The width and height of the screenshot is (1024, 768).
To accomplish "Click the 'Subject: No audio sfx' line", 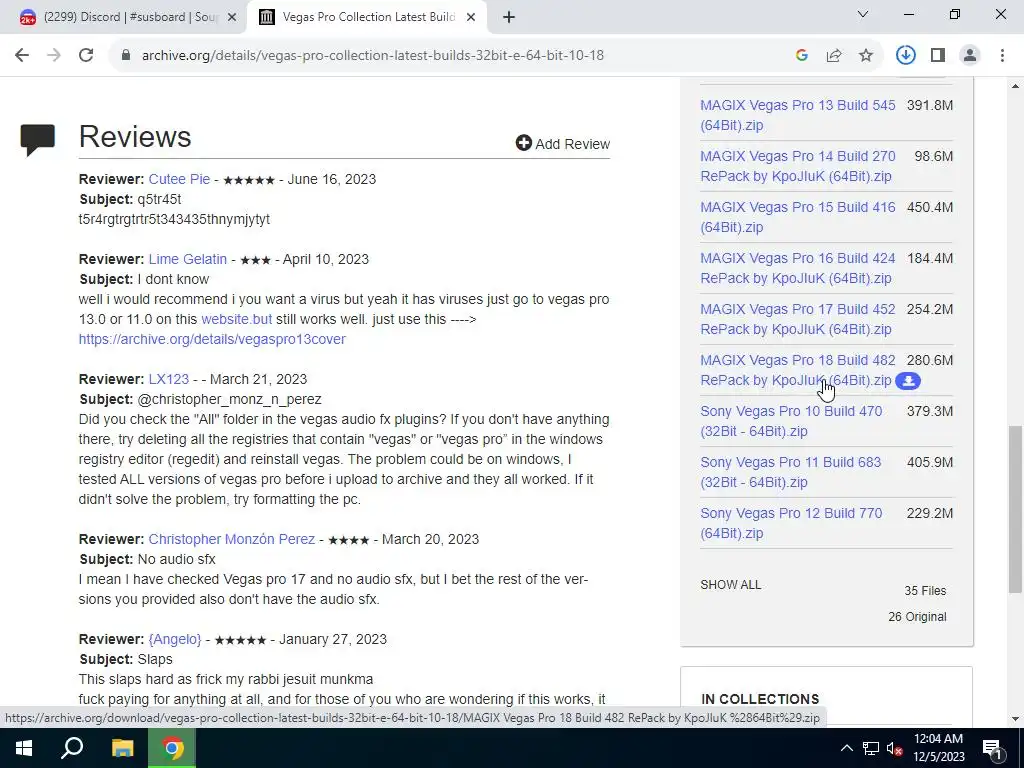I will [147, 559].
